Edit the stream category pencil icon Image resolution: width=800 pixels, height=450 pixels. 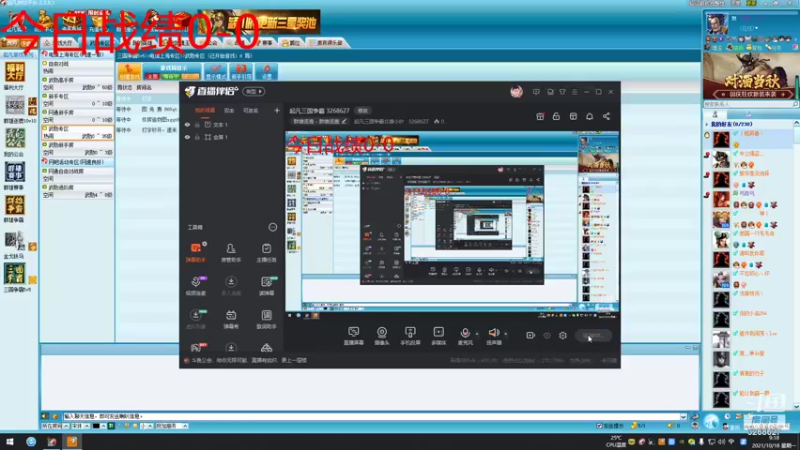344,121
